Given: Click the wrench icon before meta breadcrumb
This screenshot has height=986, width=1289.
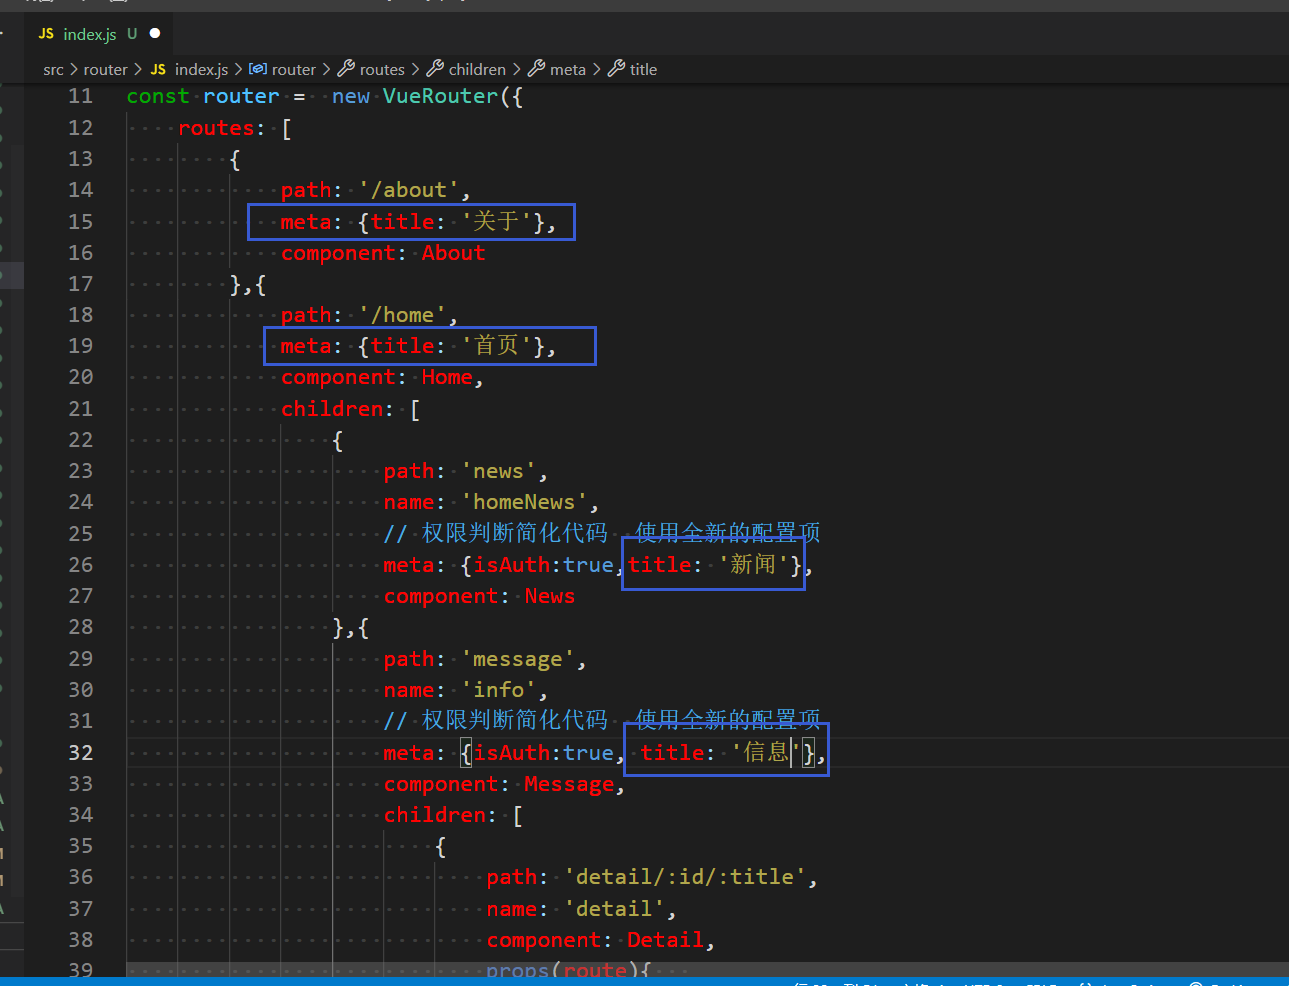Looking at the screenshot, I should click(537, 68).
